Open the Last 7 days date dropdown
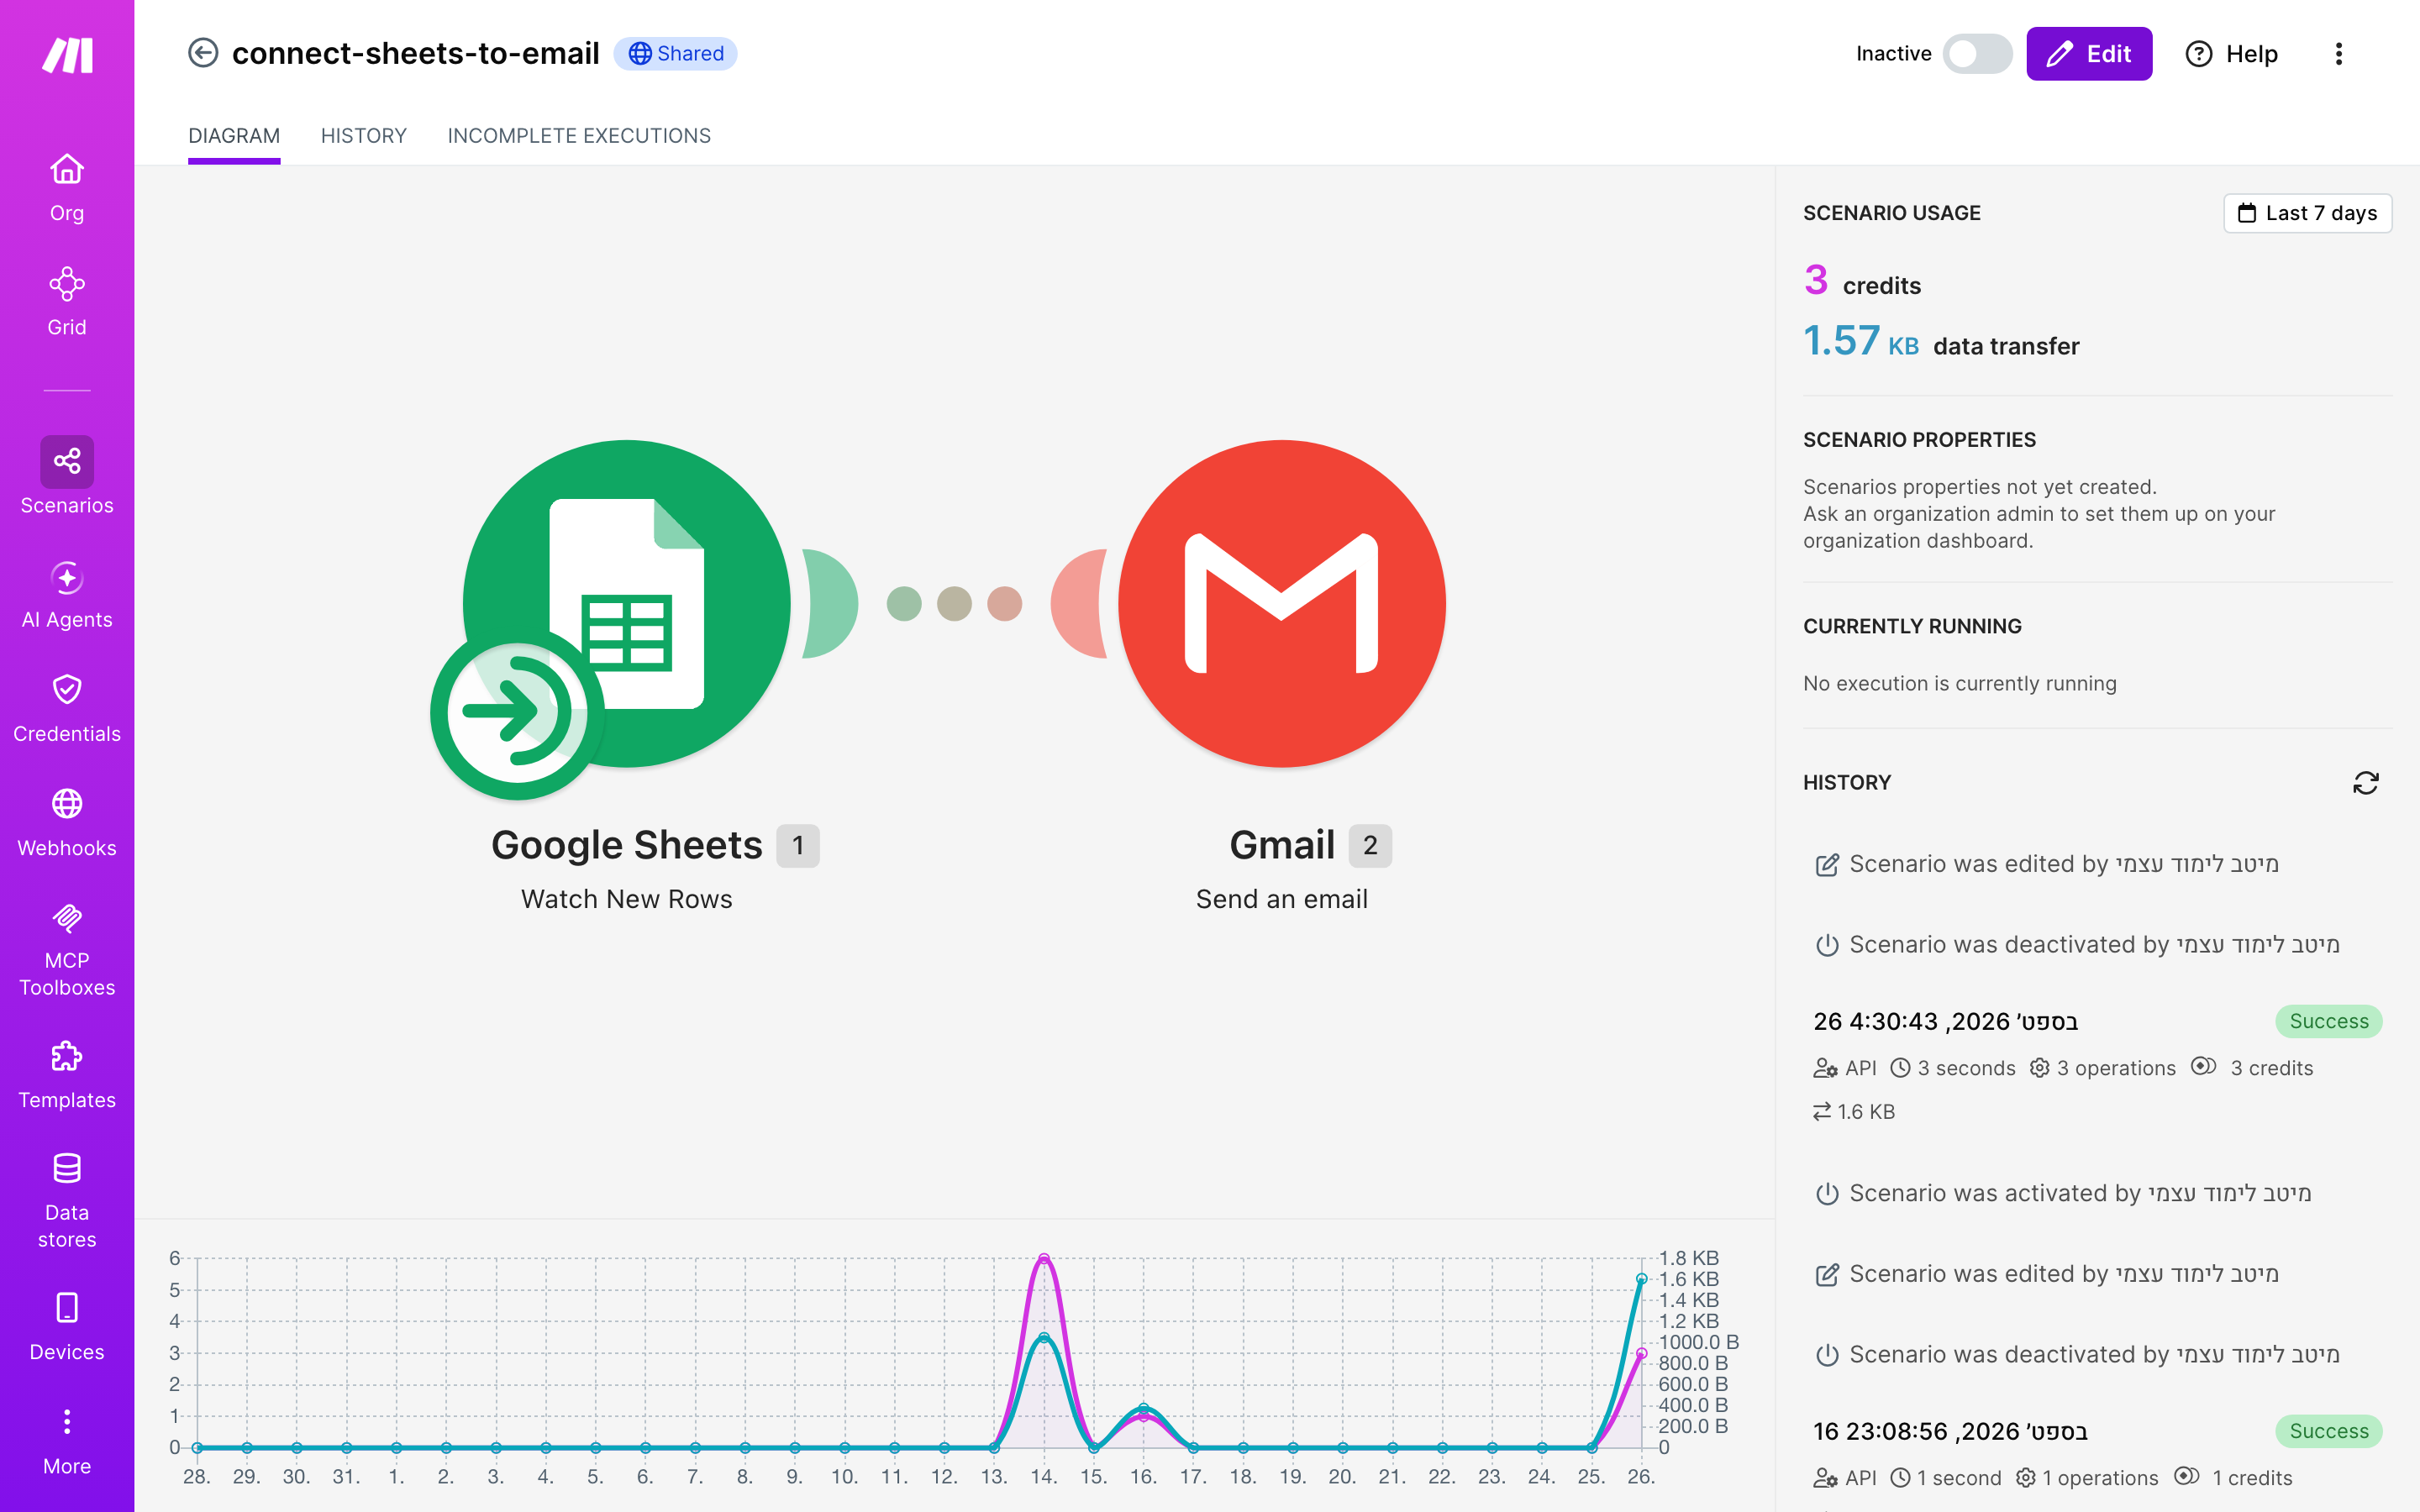Image resolution: width=2420 pixels, height=1512 pixels. tap(2307, 213)
